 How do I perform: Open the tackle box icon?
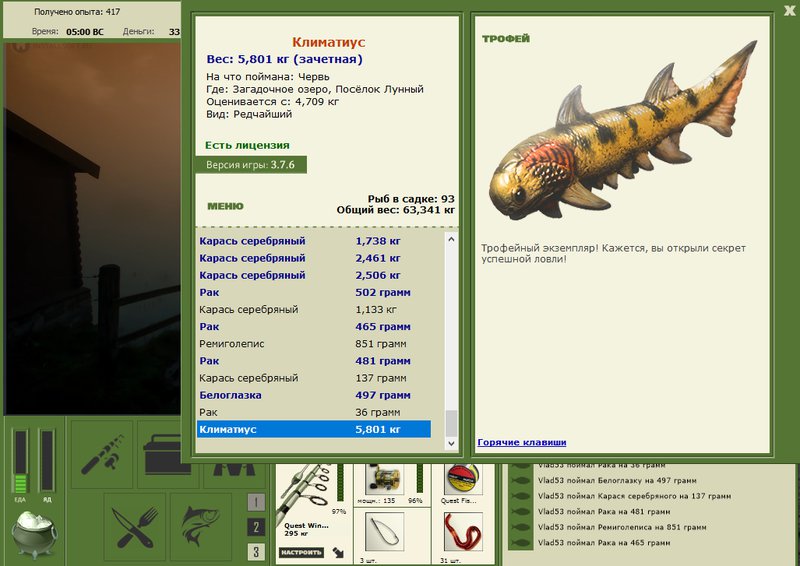tap(163, 454)
